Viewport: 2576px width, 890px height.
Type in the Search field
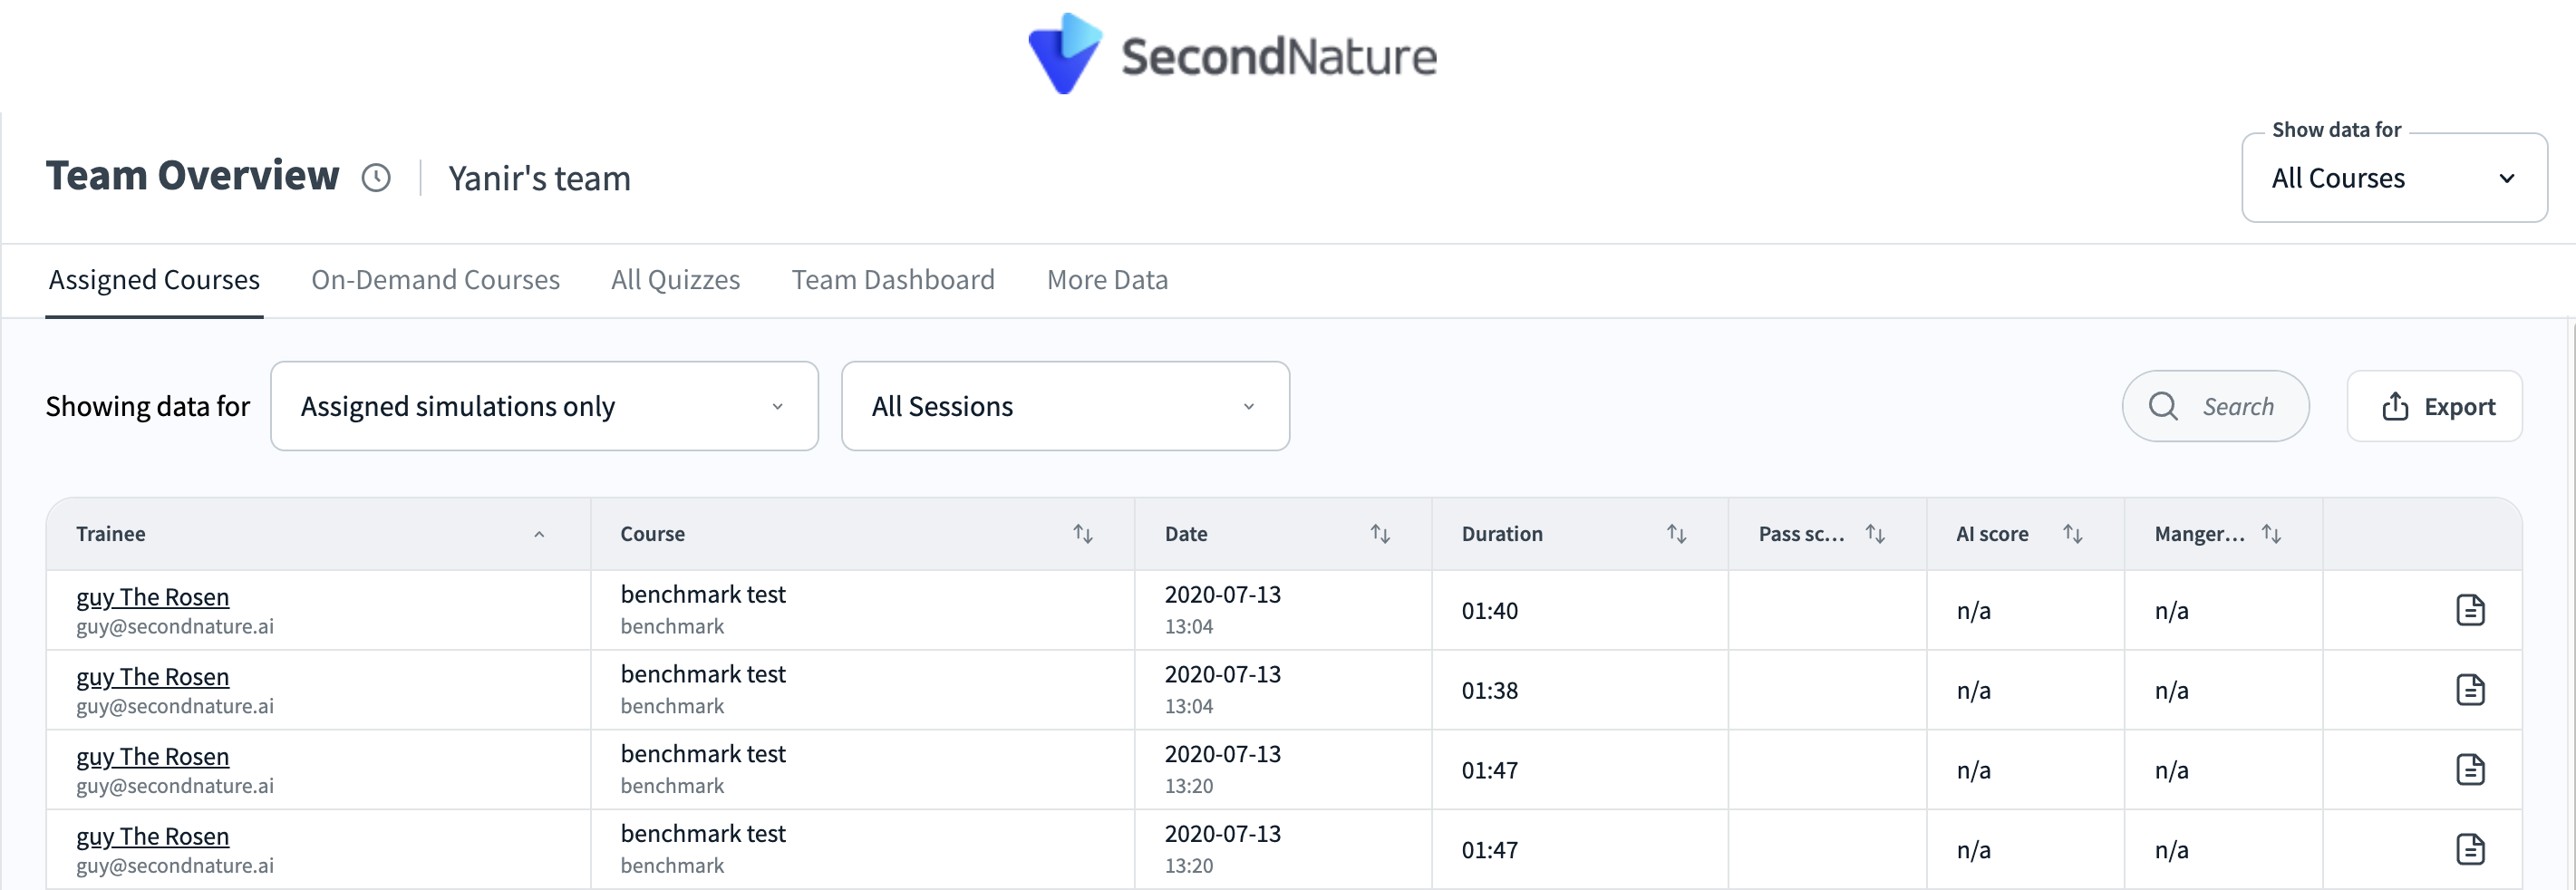point(2238,406)
